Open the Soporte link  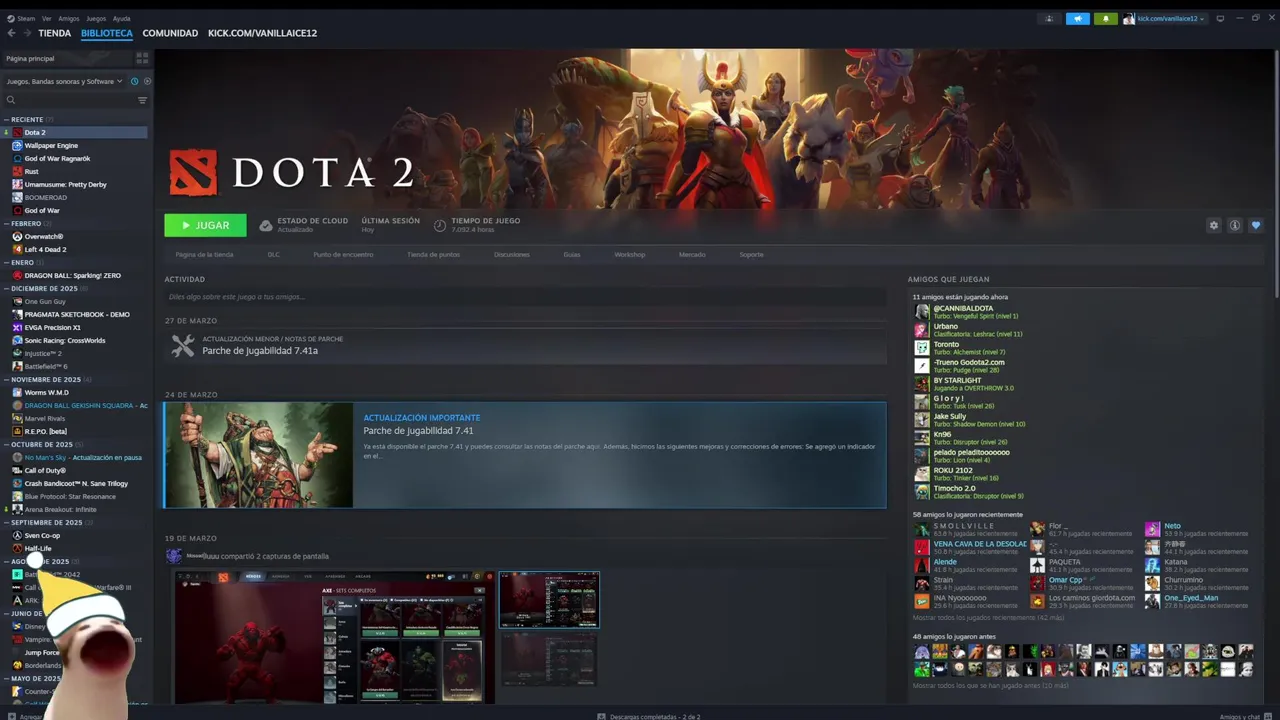coord(751,254)
